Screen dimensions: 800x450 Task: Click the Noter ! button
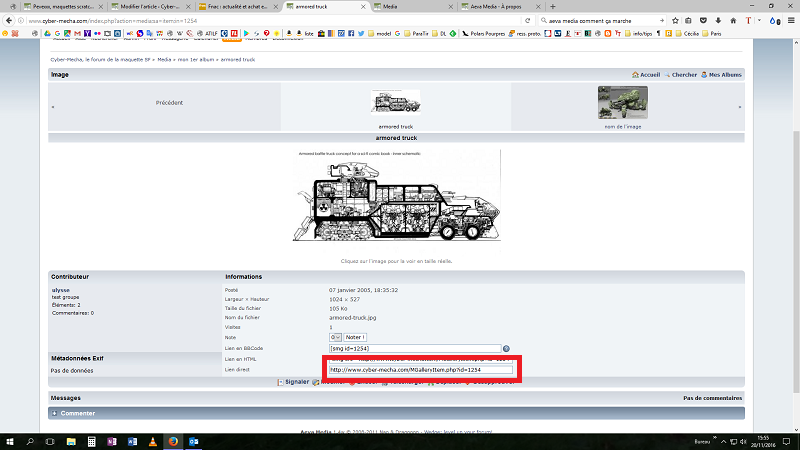[355, 337]
